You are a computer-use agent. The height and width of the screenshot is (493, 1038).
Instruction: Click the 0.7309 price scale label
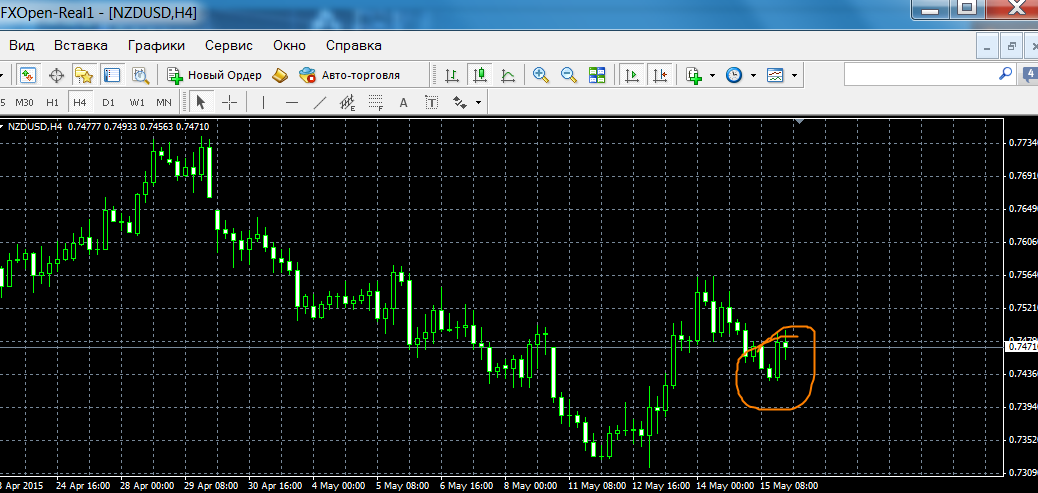[1023, 472]
